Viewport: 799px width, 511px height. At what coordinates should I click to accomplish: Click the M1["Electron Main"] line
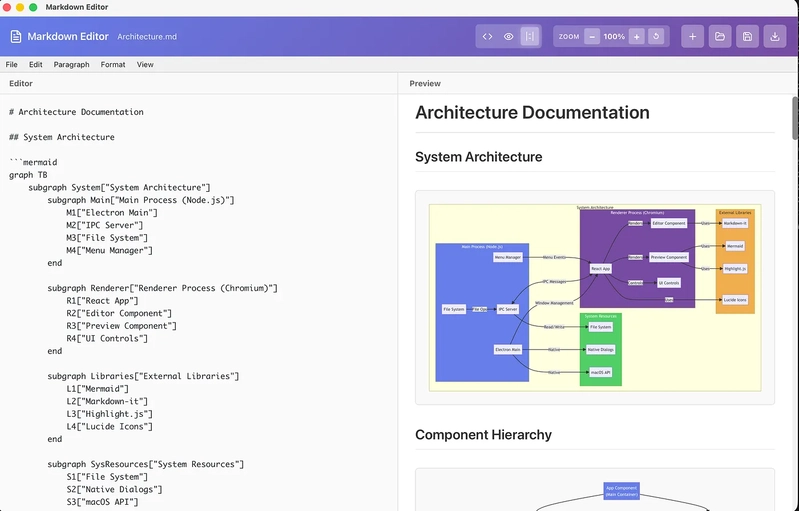click(x=112, y=212)
